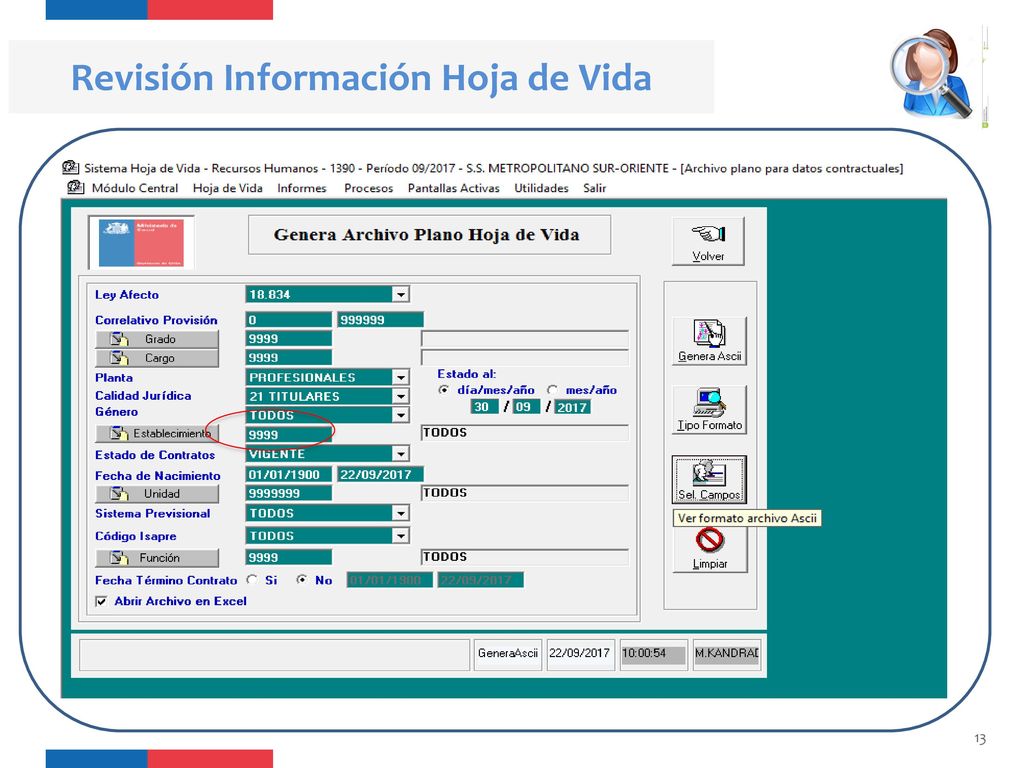Click the Establecimiento code field 9999

289,435
